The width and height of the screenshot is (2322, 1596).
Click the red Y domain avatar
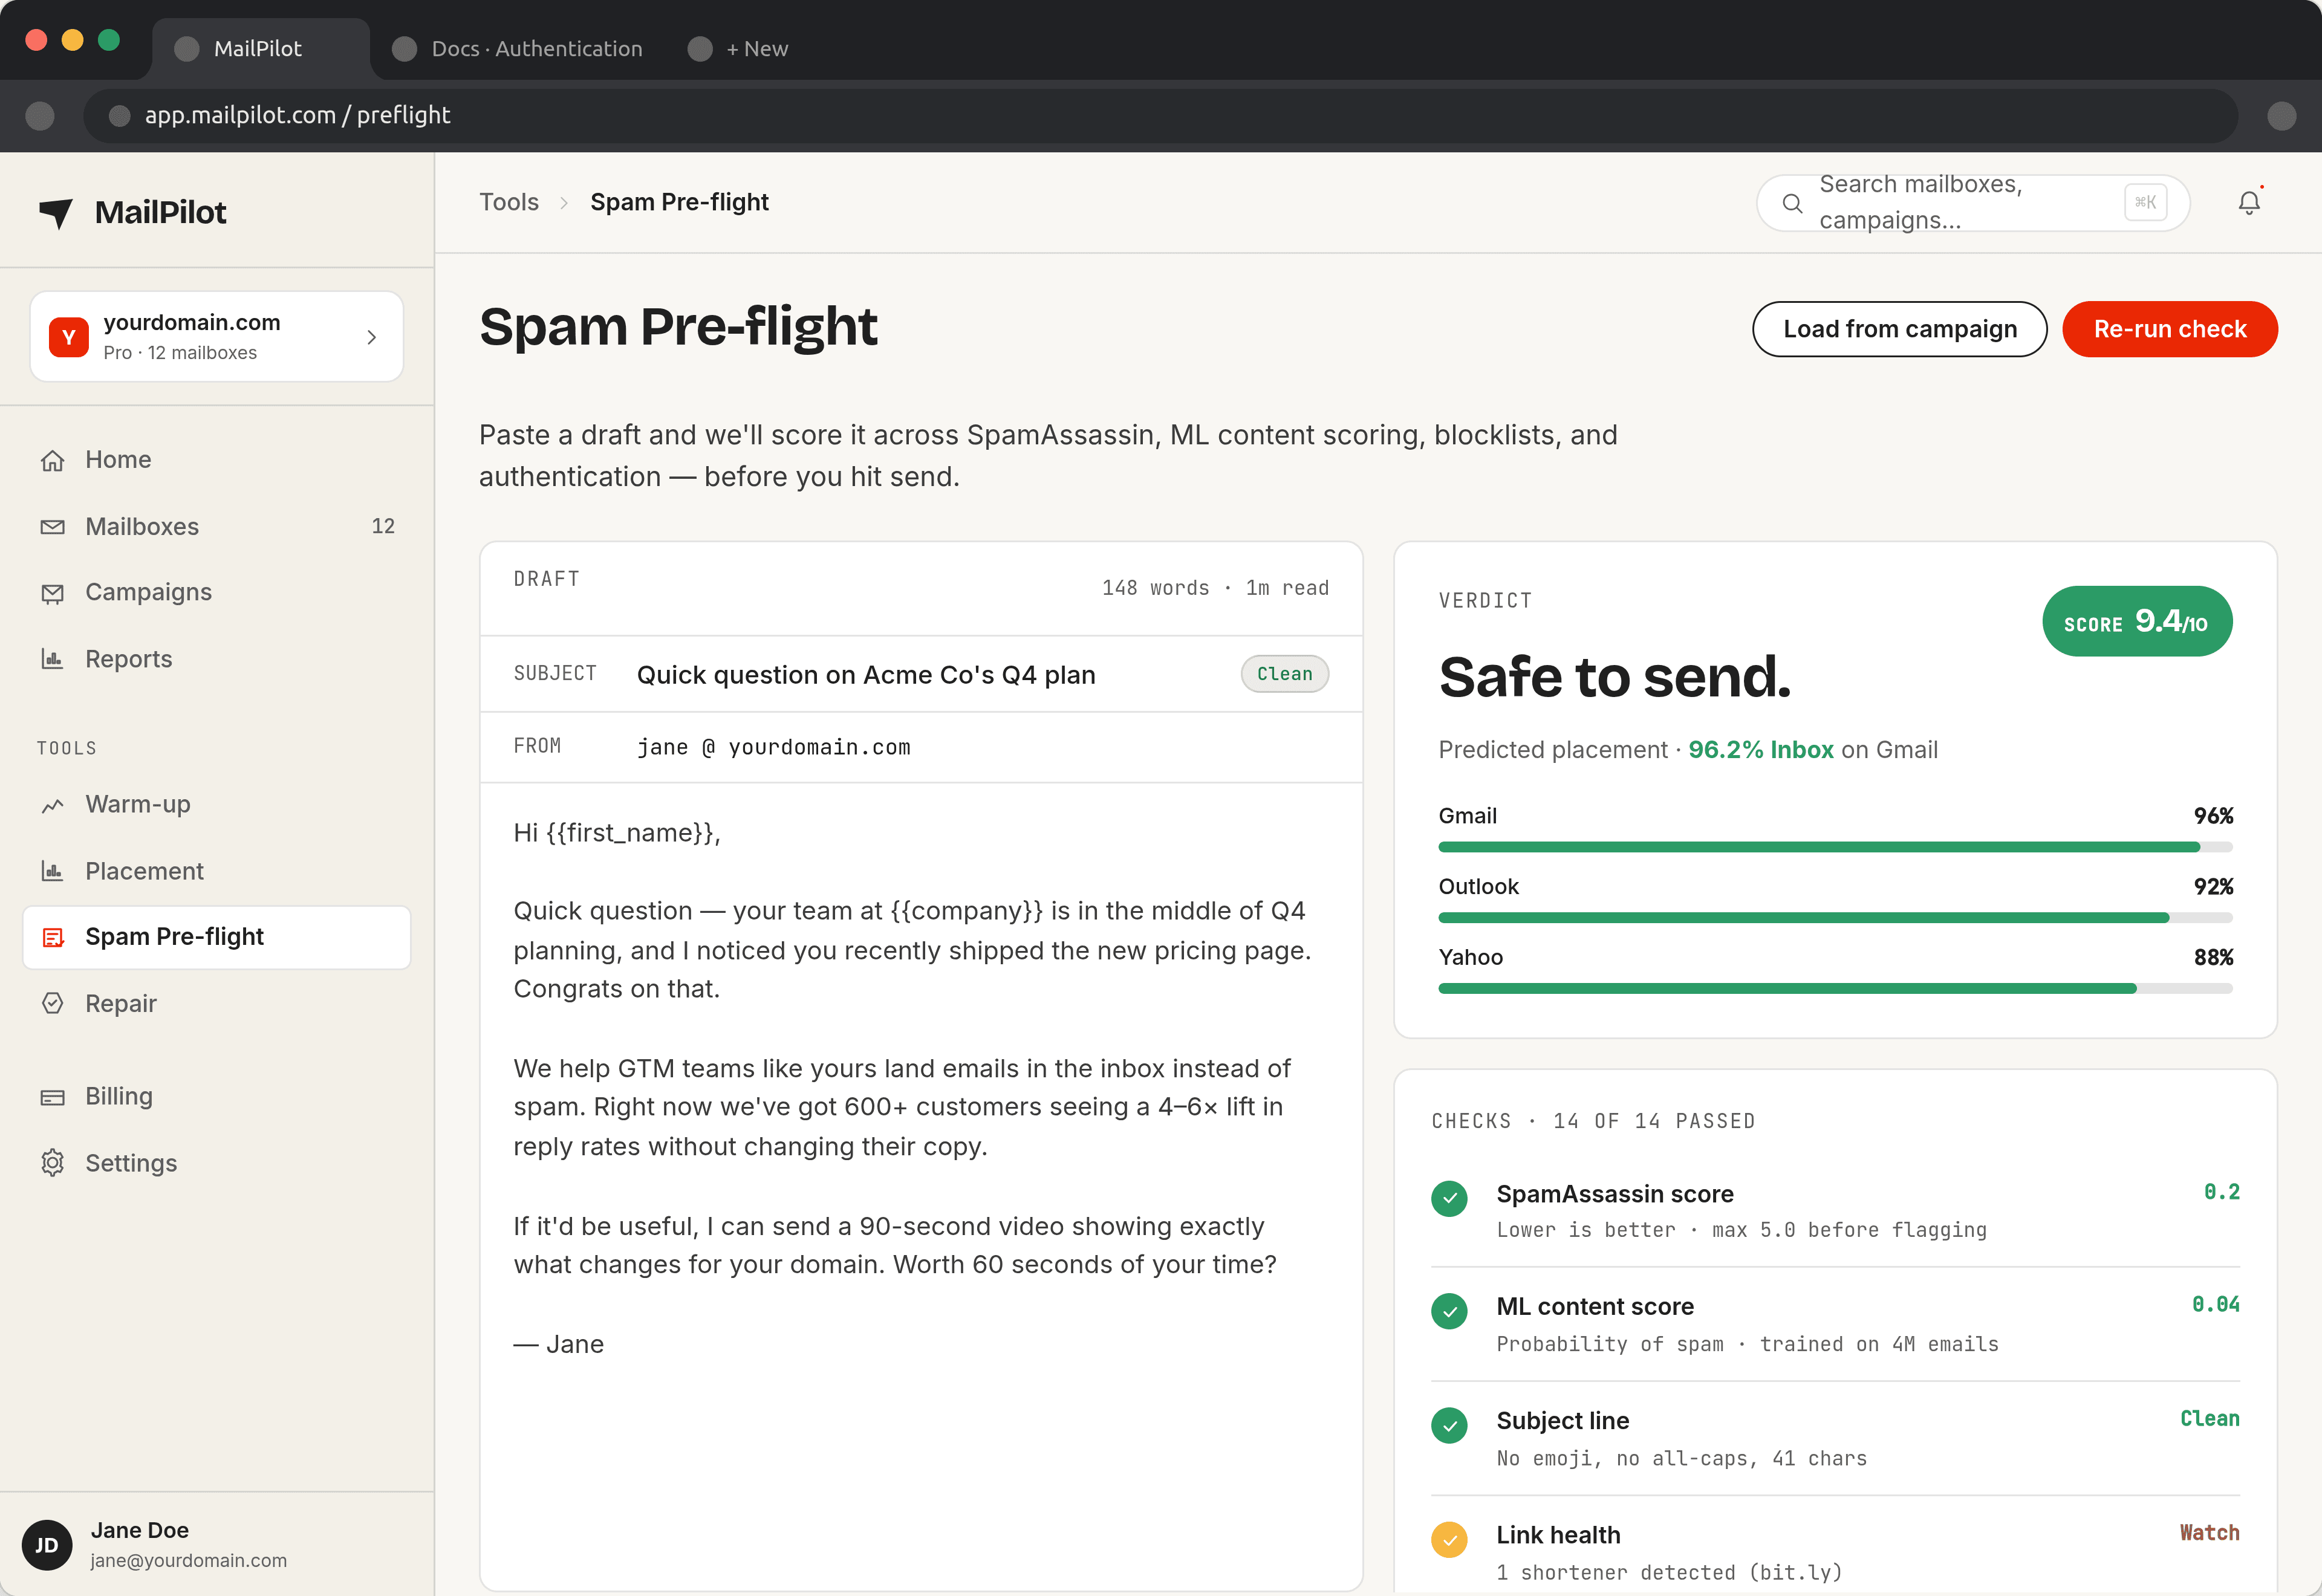point(69,337)
